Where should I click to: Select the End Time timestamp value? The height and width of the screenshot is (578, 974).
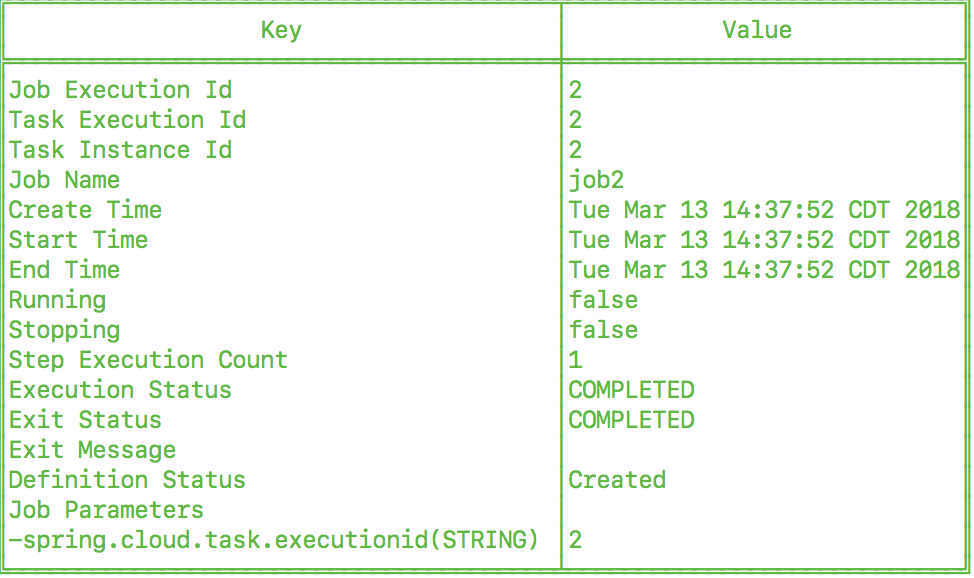coord(764,270)
